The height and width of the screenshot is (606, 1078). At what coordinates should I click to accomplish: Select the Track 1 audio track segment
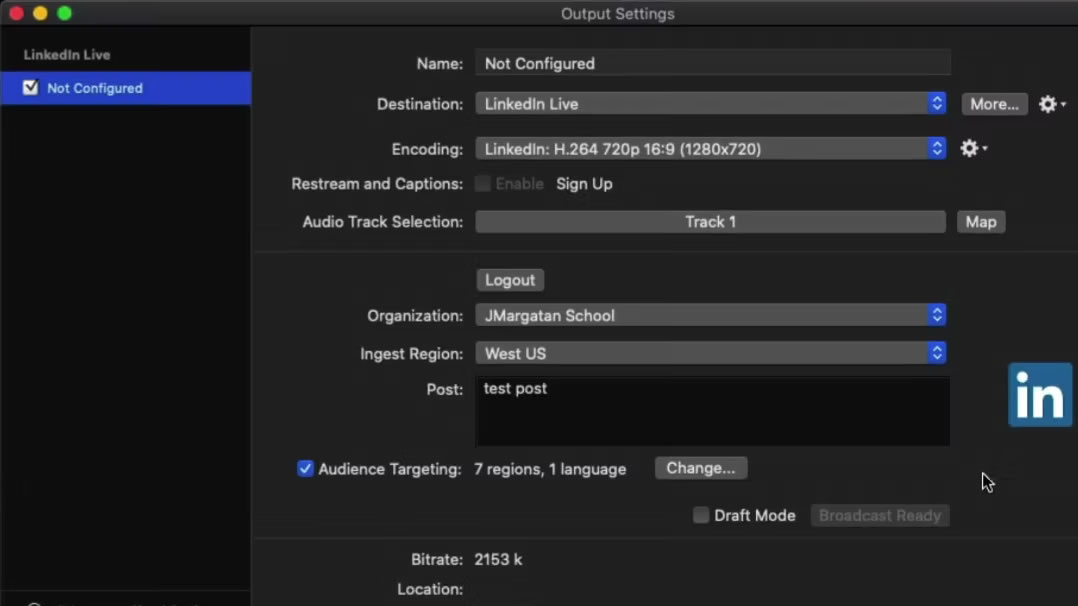710,221
